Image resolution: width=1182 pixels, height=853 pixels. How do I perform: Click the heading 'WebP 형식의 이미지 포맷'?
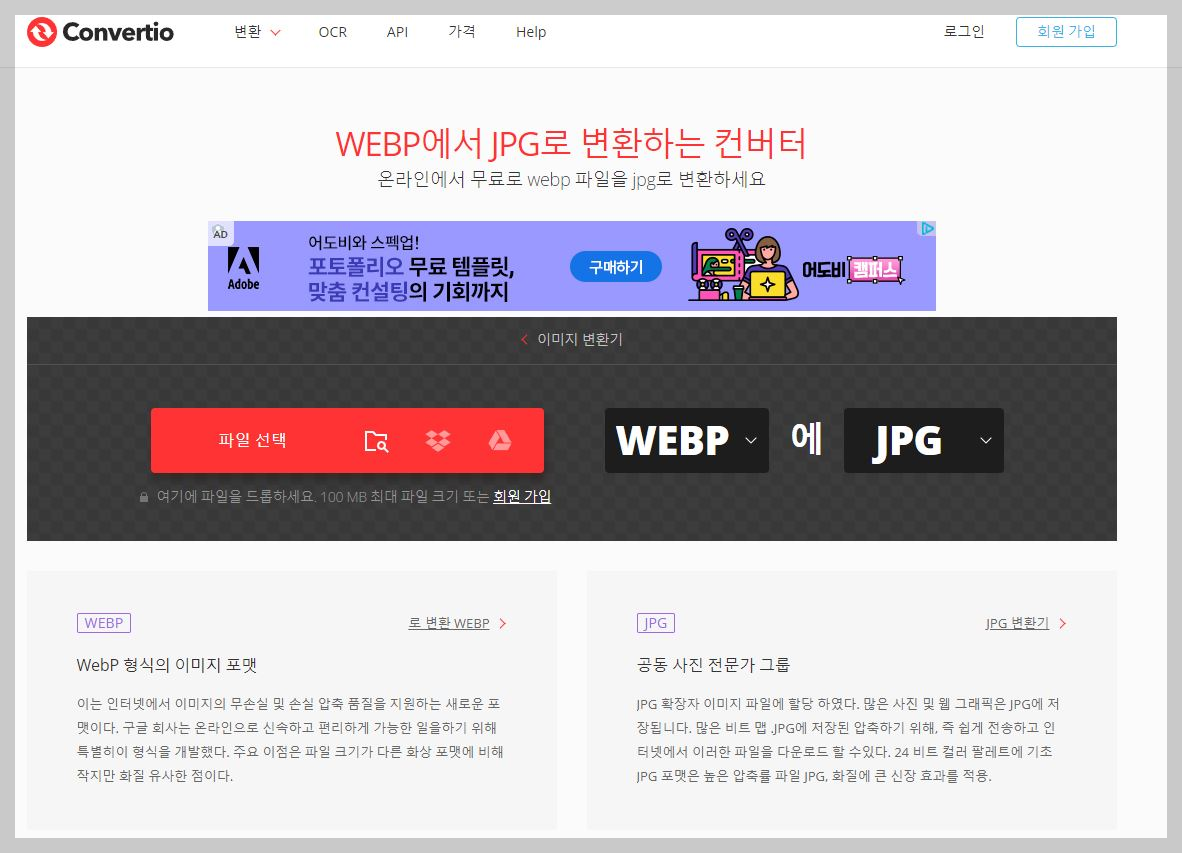point(167,665)
